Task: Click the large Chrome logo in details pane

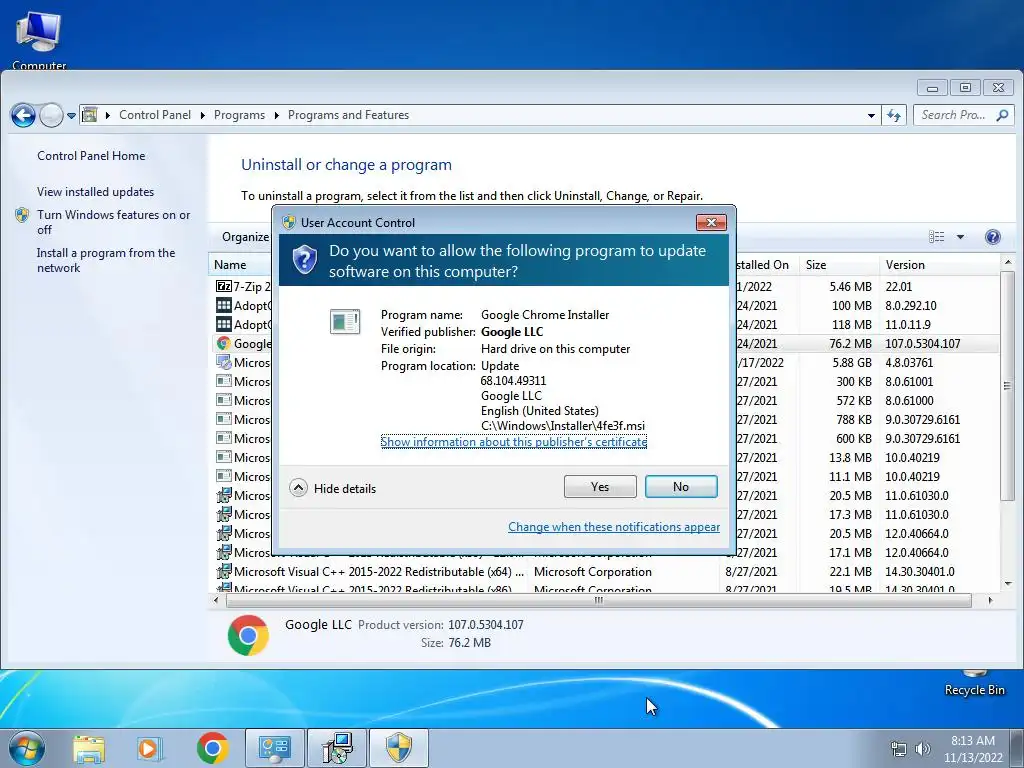Action: [x=248, y=635]
